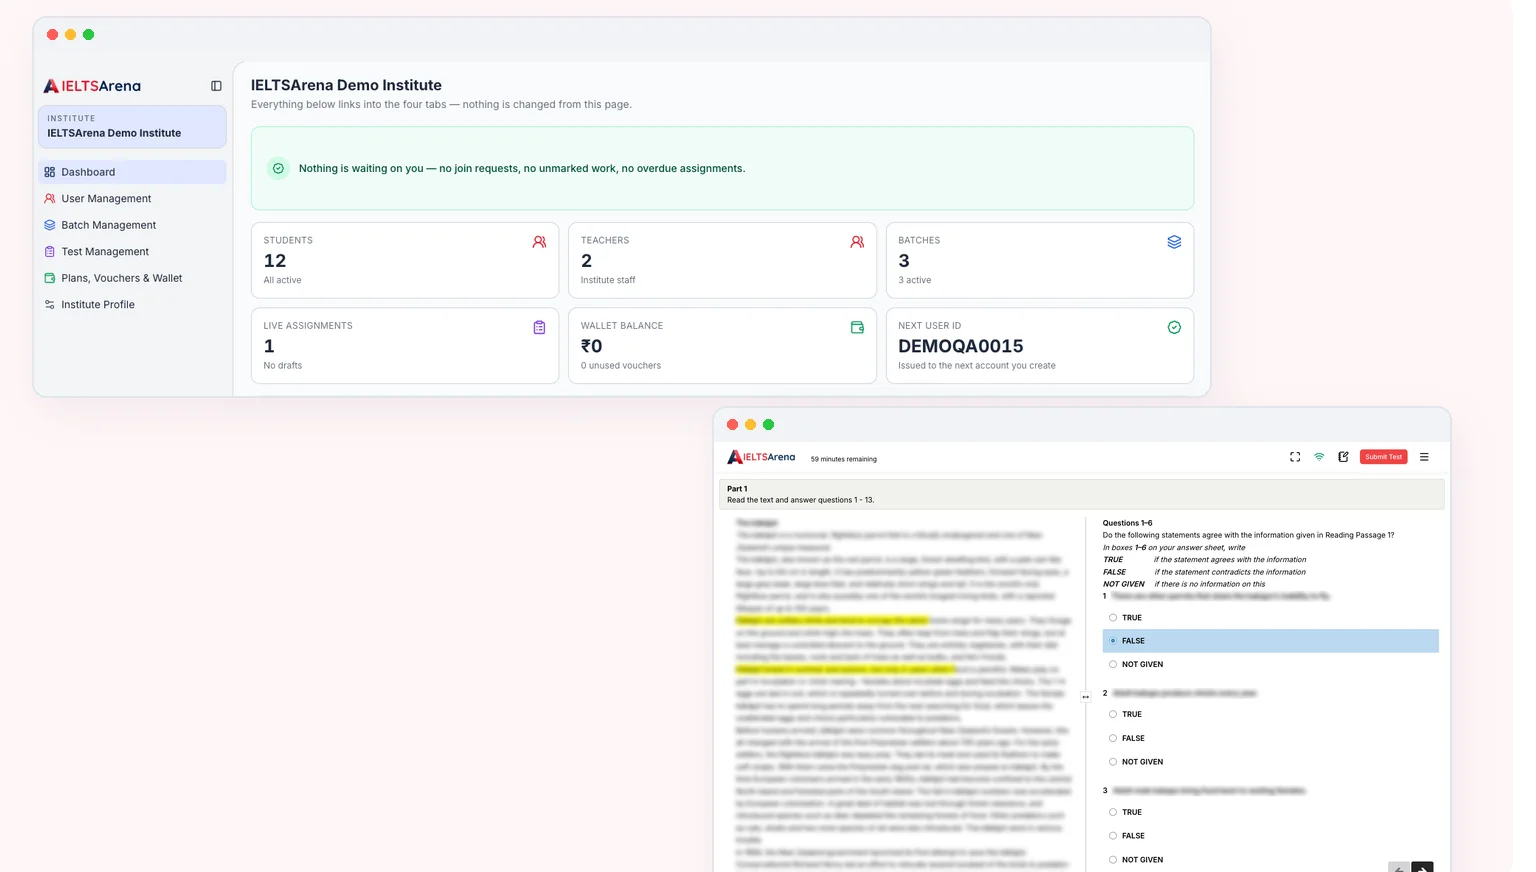Viewport: 1536px width, 872px height.
Task: Click the "3 active" text on the Batches card
Action: click(x=915, y=280)
